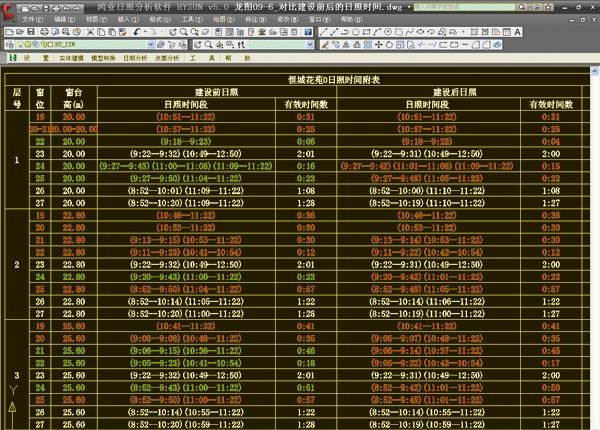This screenshot has height=430, width=600.
Task: Click the HYSUN green logo icon
Action: (13, 58)
